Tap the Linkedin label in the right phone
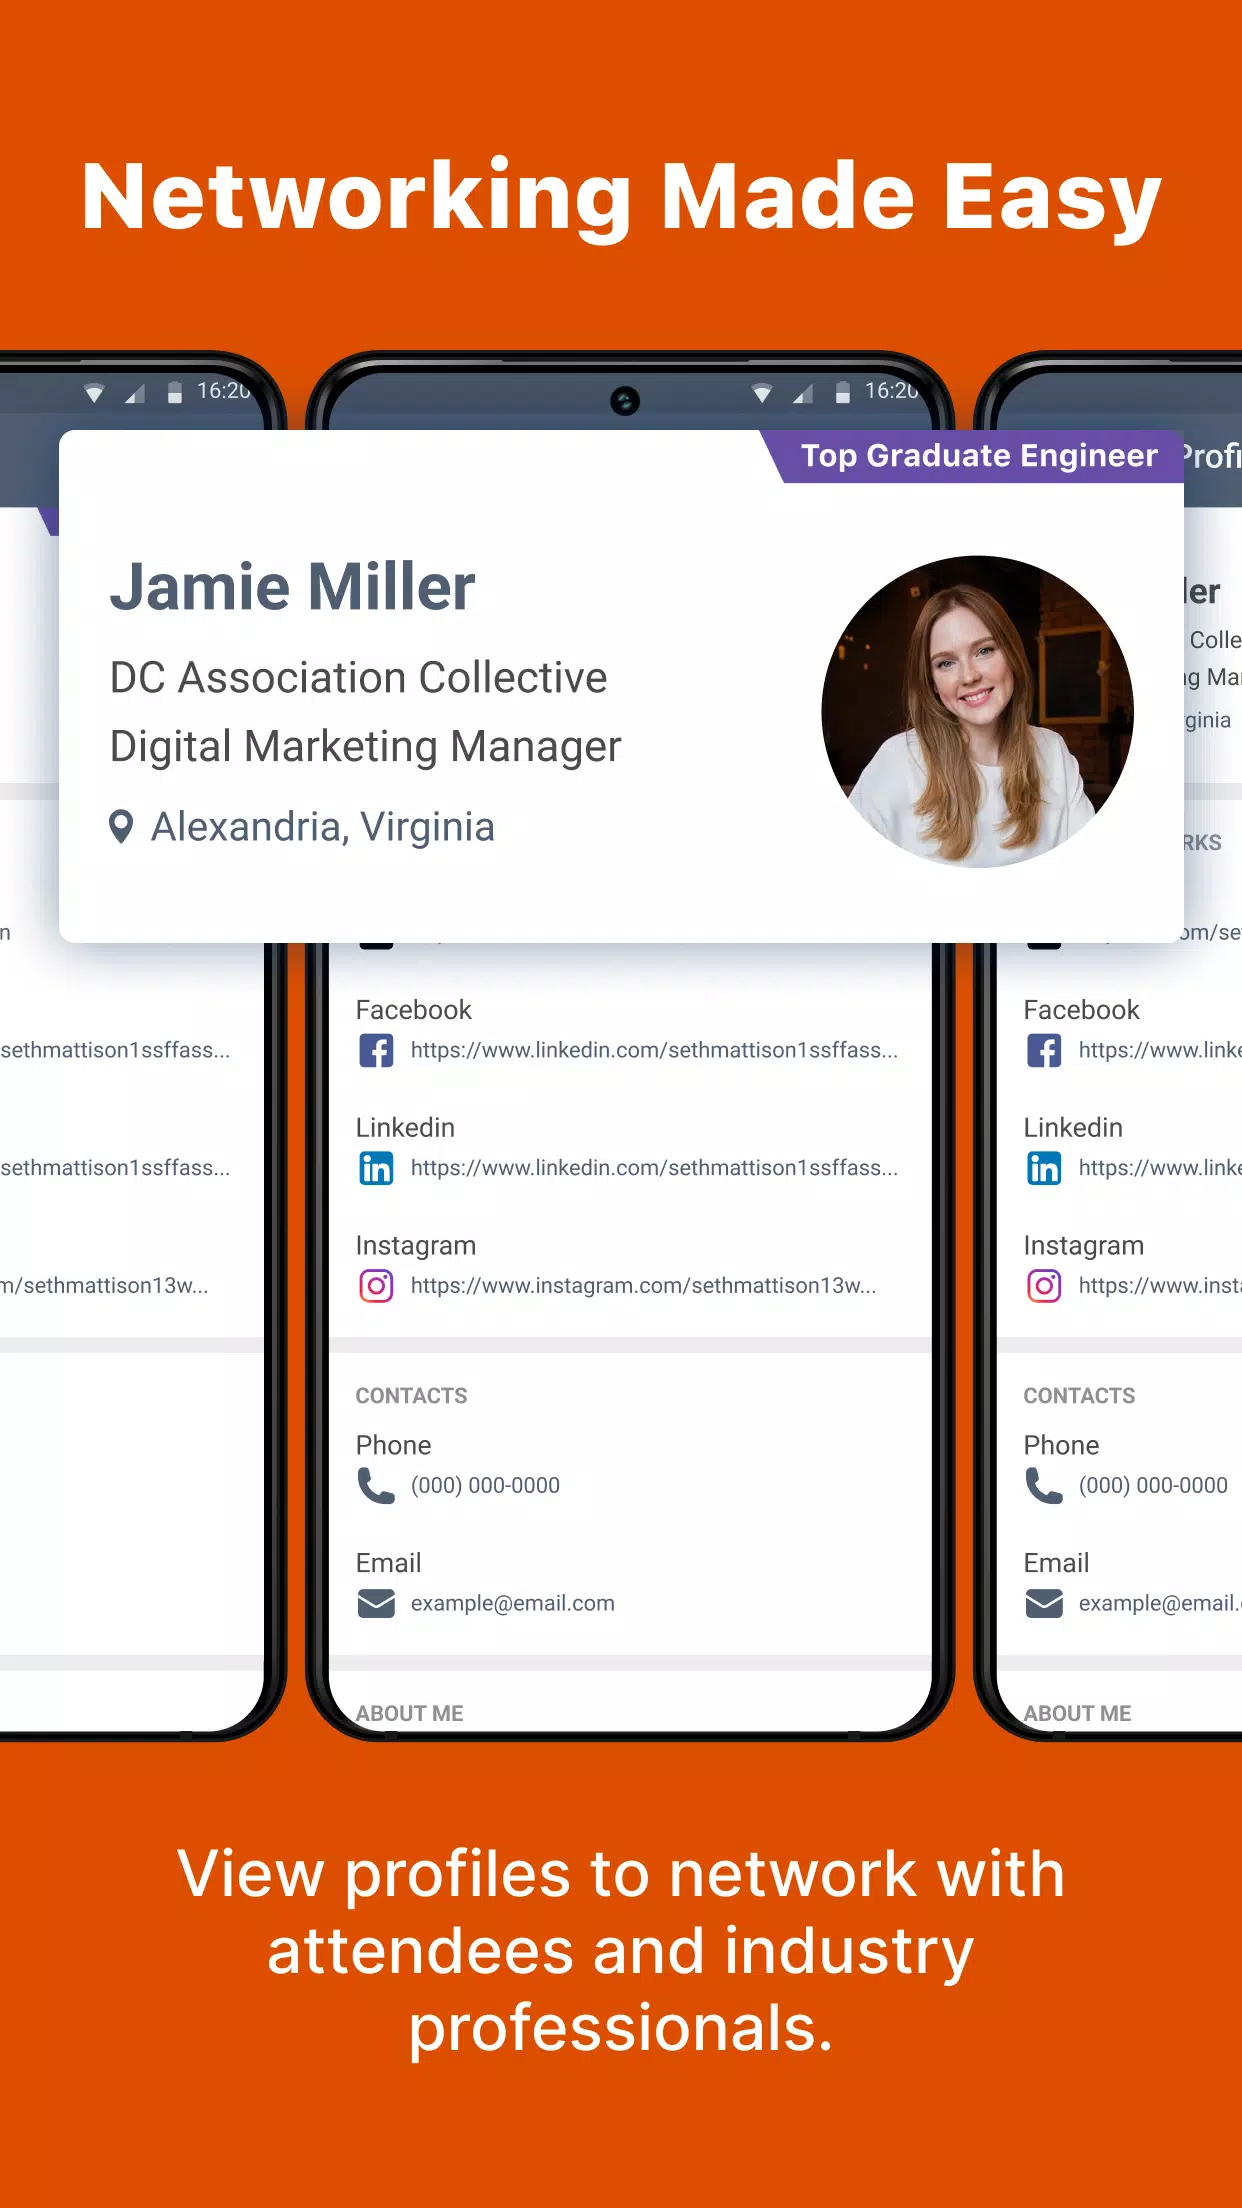This screenshot has height=2208, width=1242. pyautogui.click(x=1073, y=1128)
